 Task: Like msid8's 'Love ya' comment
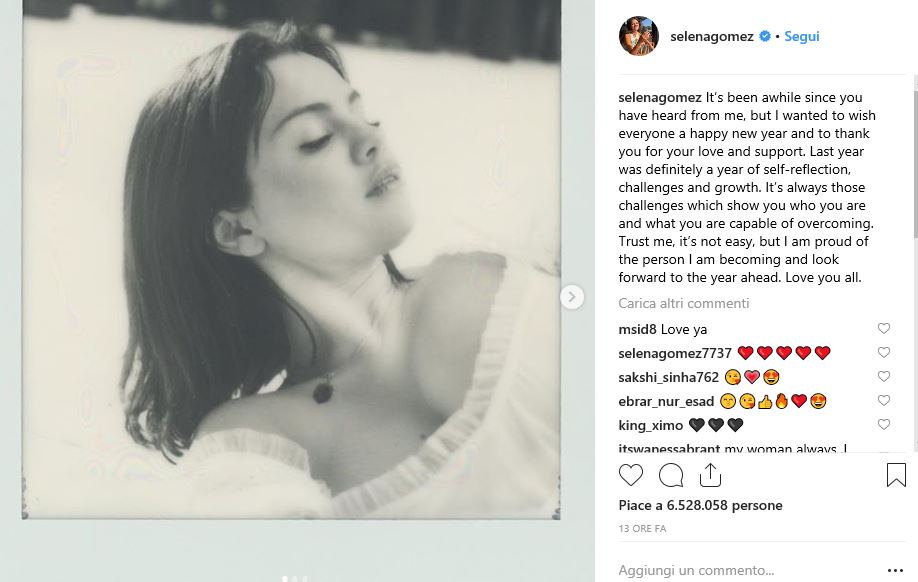coord(884,329)
